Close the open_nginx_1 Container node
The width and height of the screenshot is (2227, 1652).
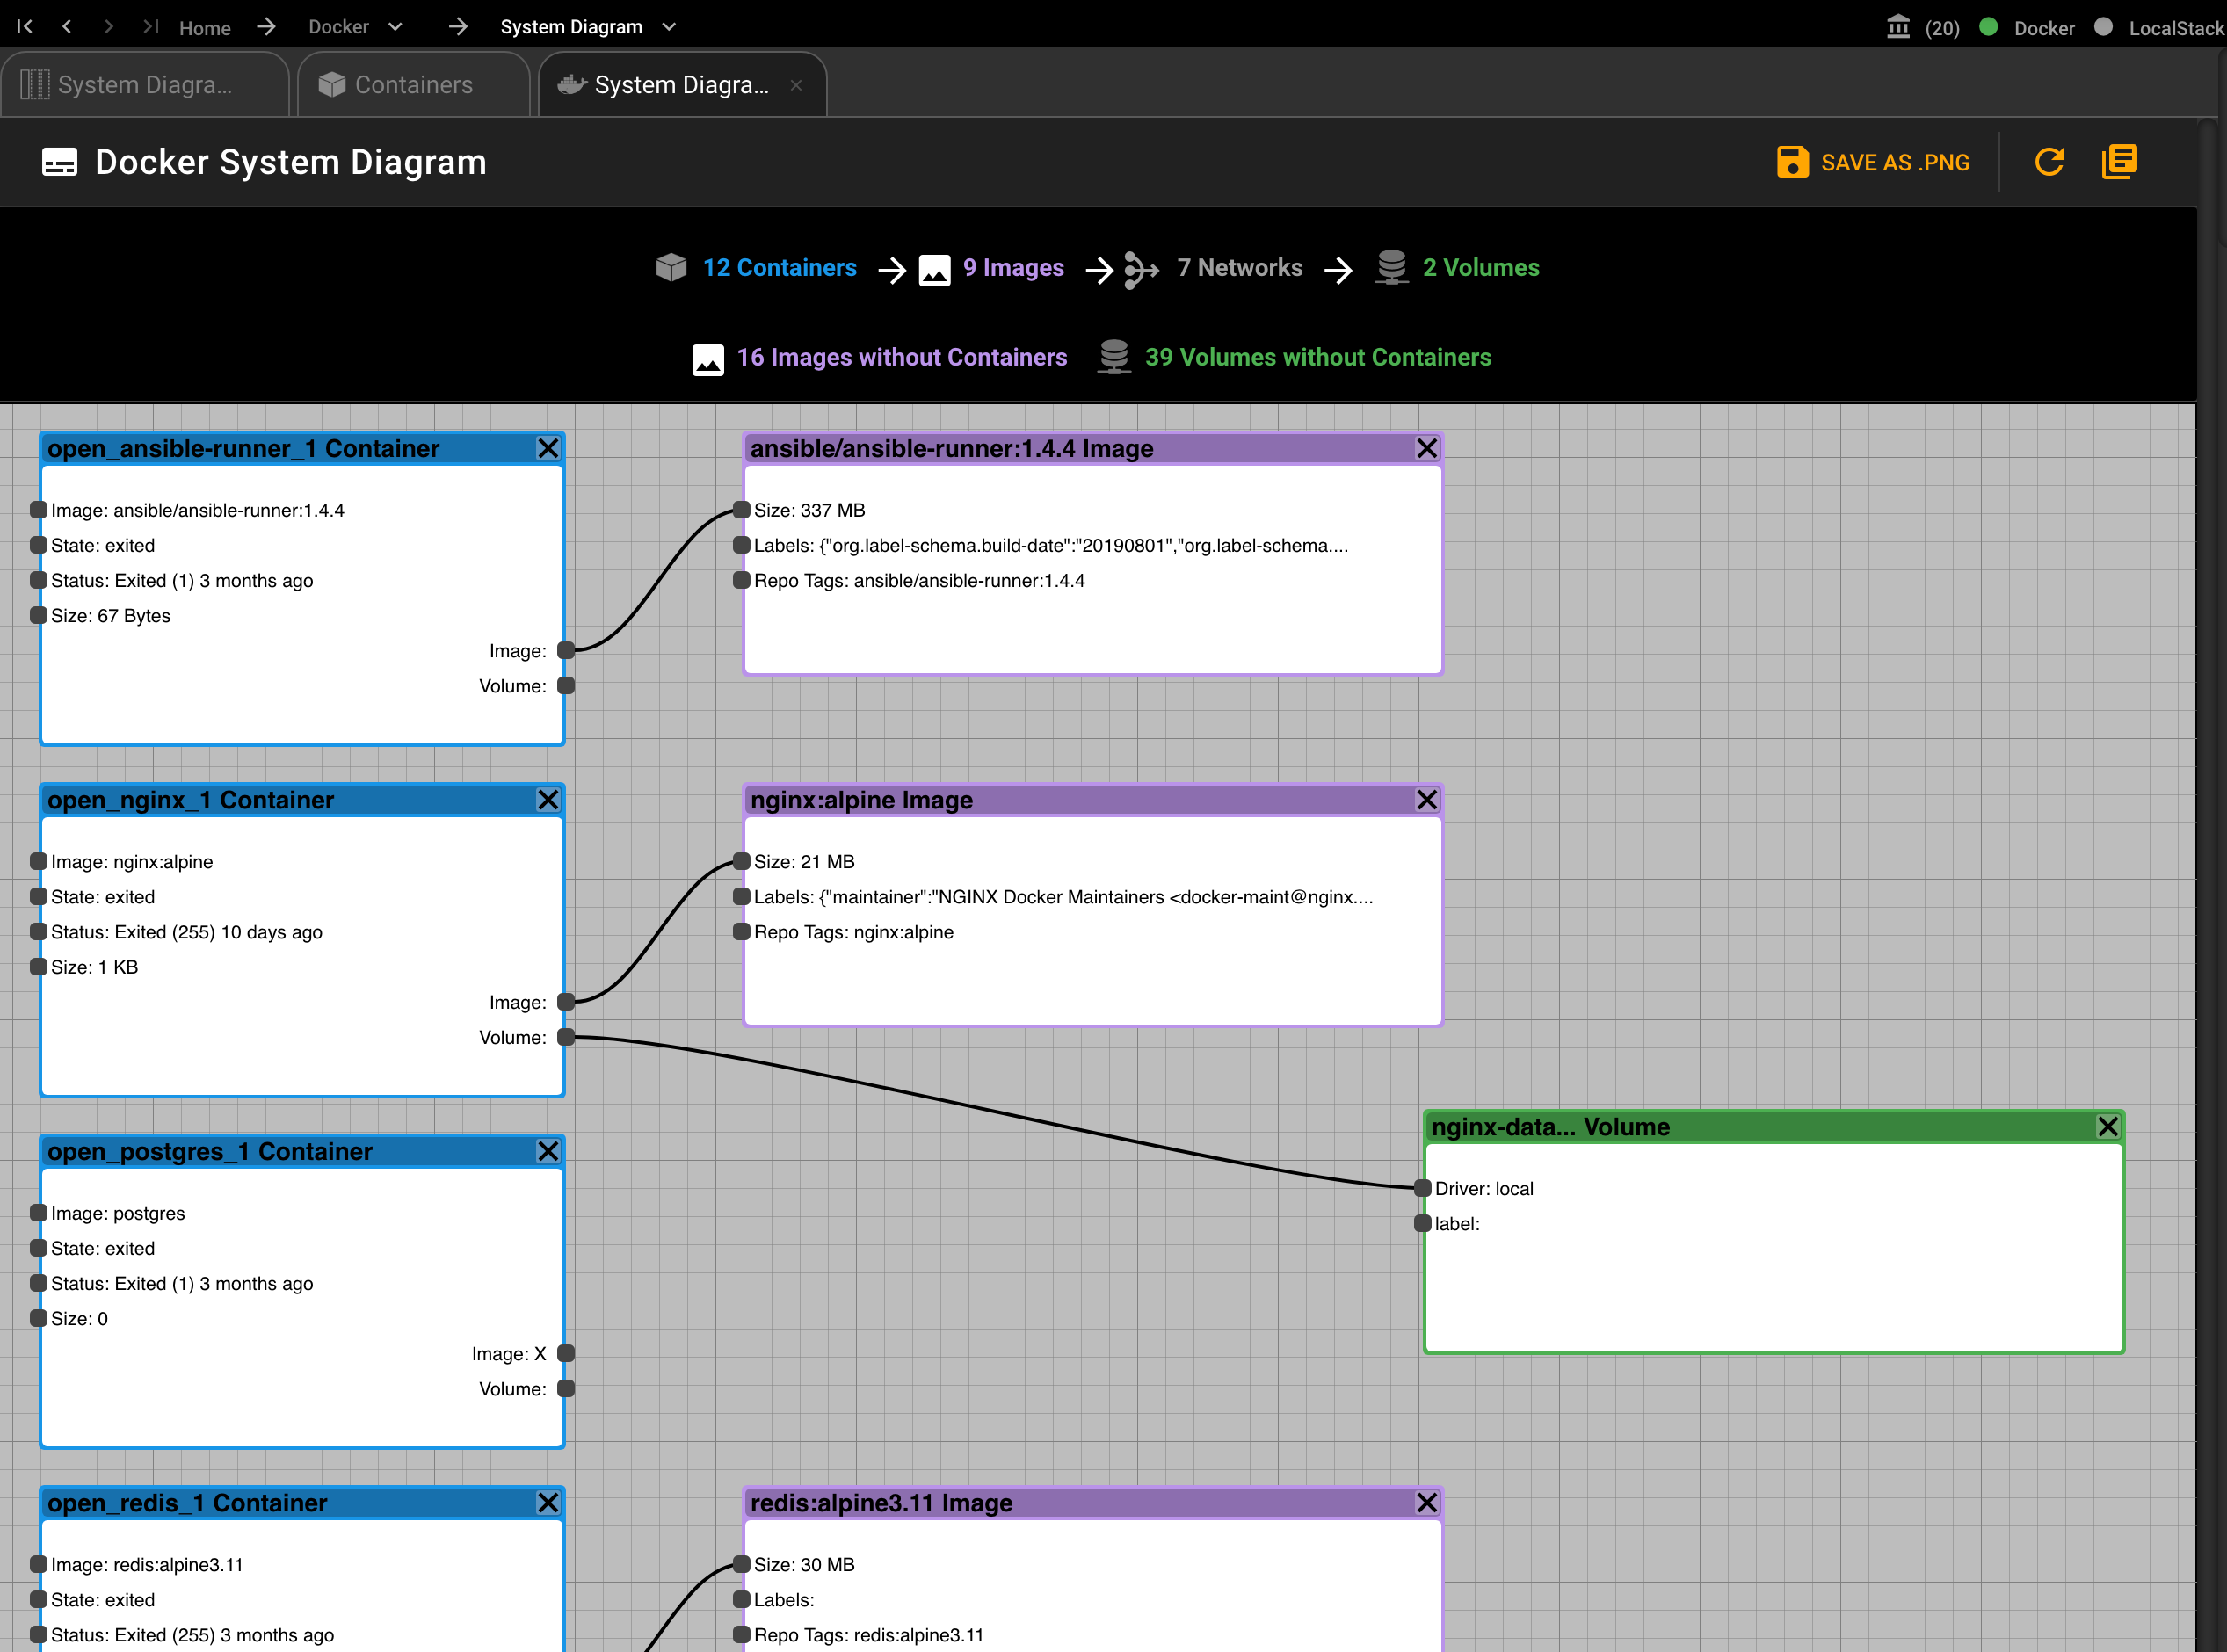(548, 799)
